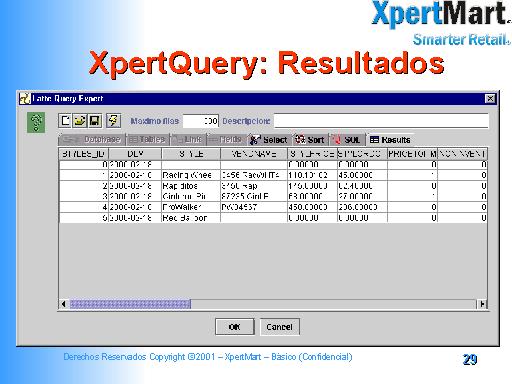This screenshot has width=512, height=384.
Task: Click the Cancel button
Action: (279, 327)
